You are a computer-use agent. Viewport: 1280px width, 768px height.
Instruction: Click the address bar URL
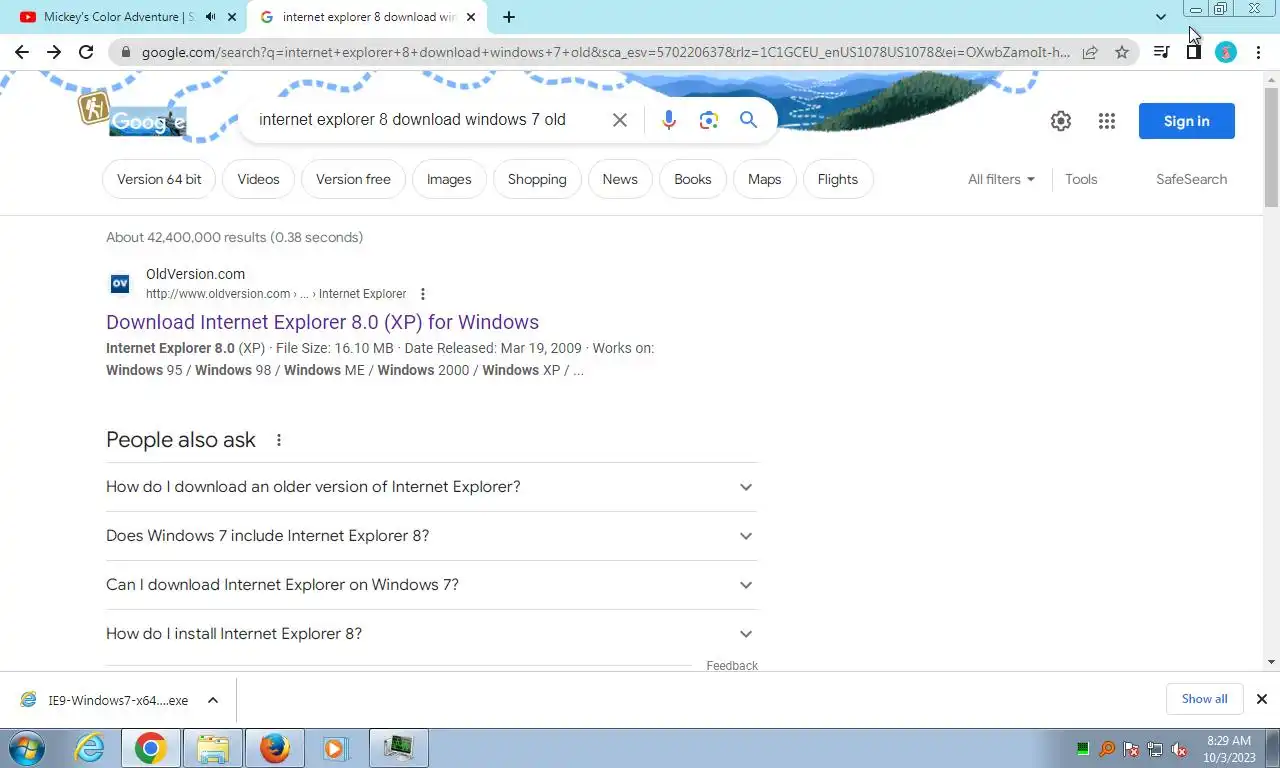(605, 52)
